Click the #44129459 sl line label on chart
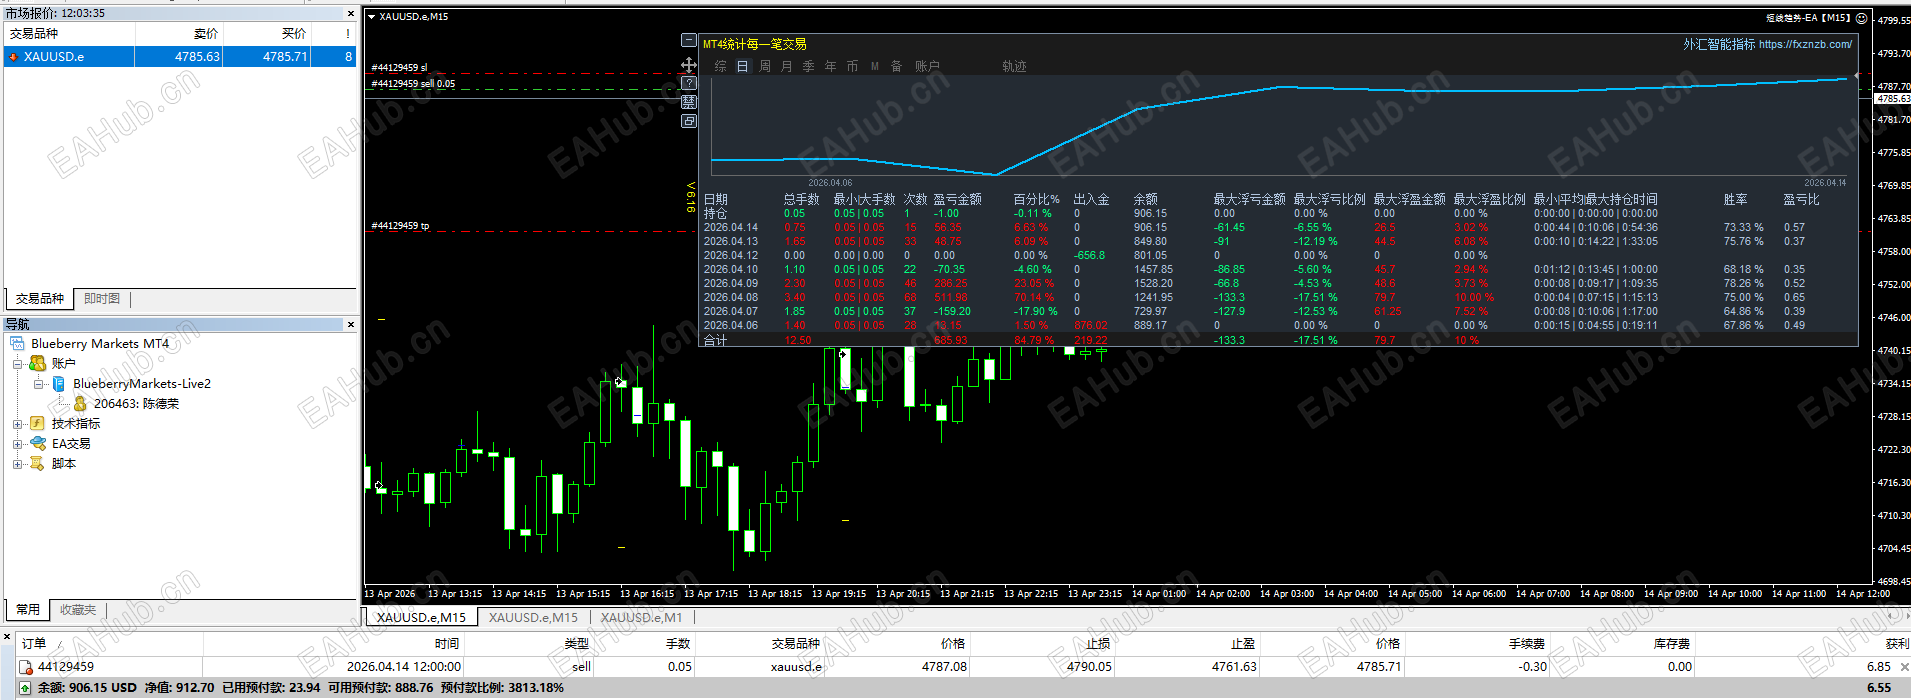This screenshot has height=700, width=1911. (399, 68)
